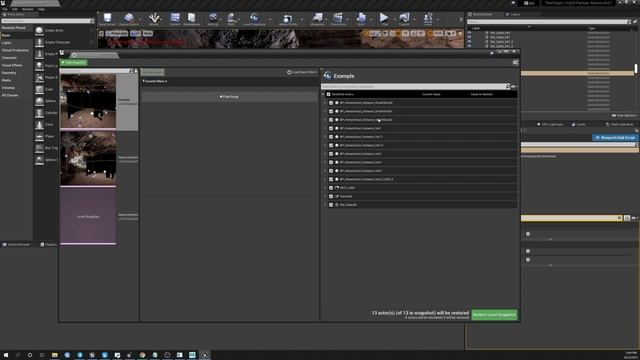Toggle visibility eye of first outliner row

click(x=469, y=33)
